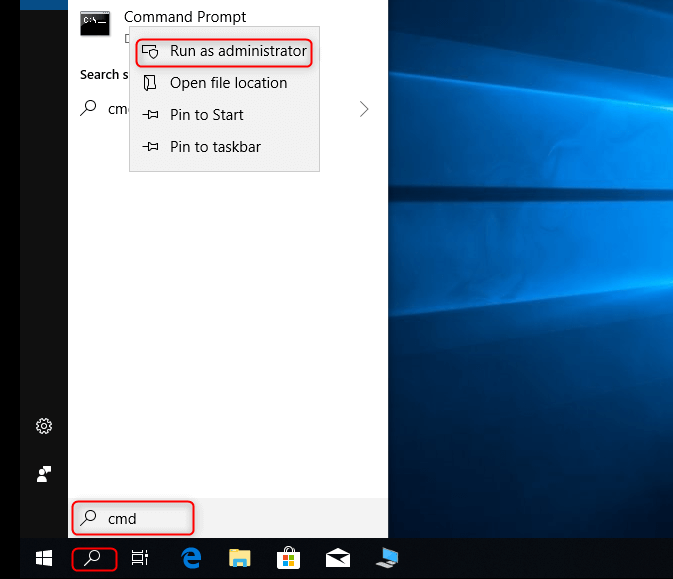The image size is (673, 579).
Task: Click the taskbar search magnifier icon
Action: (92, 558)
